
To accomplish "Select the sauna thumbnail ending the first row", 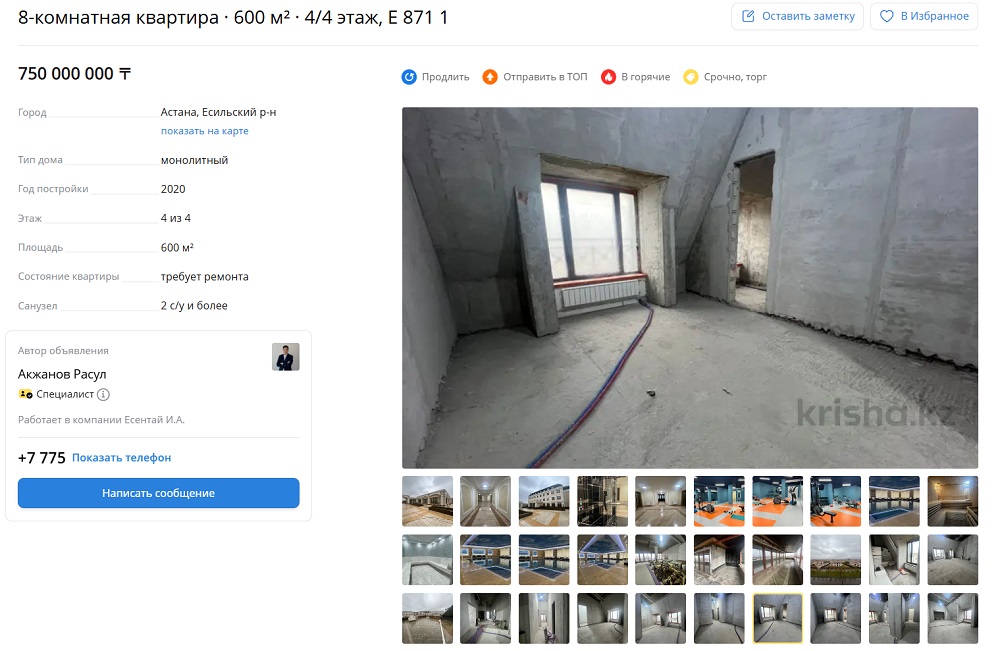I will click(952, 501).
